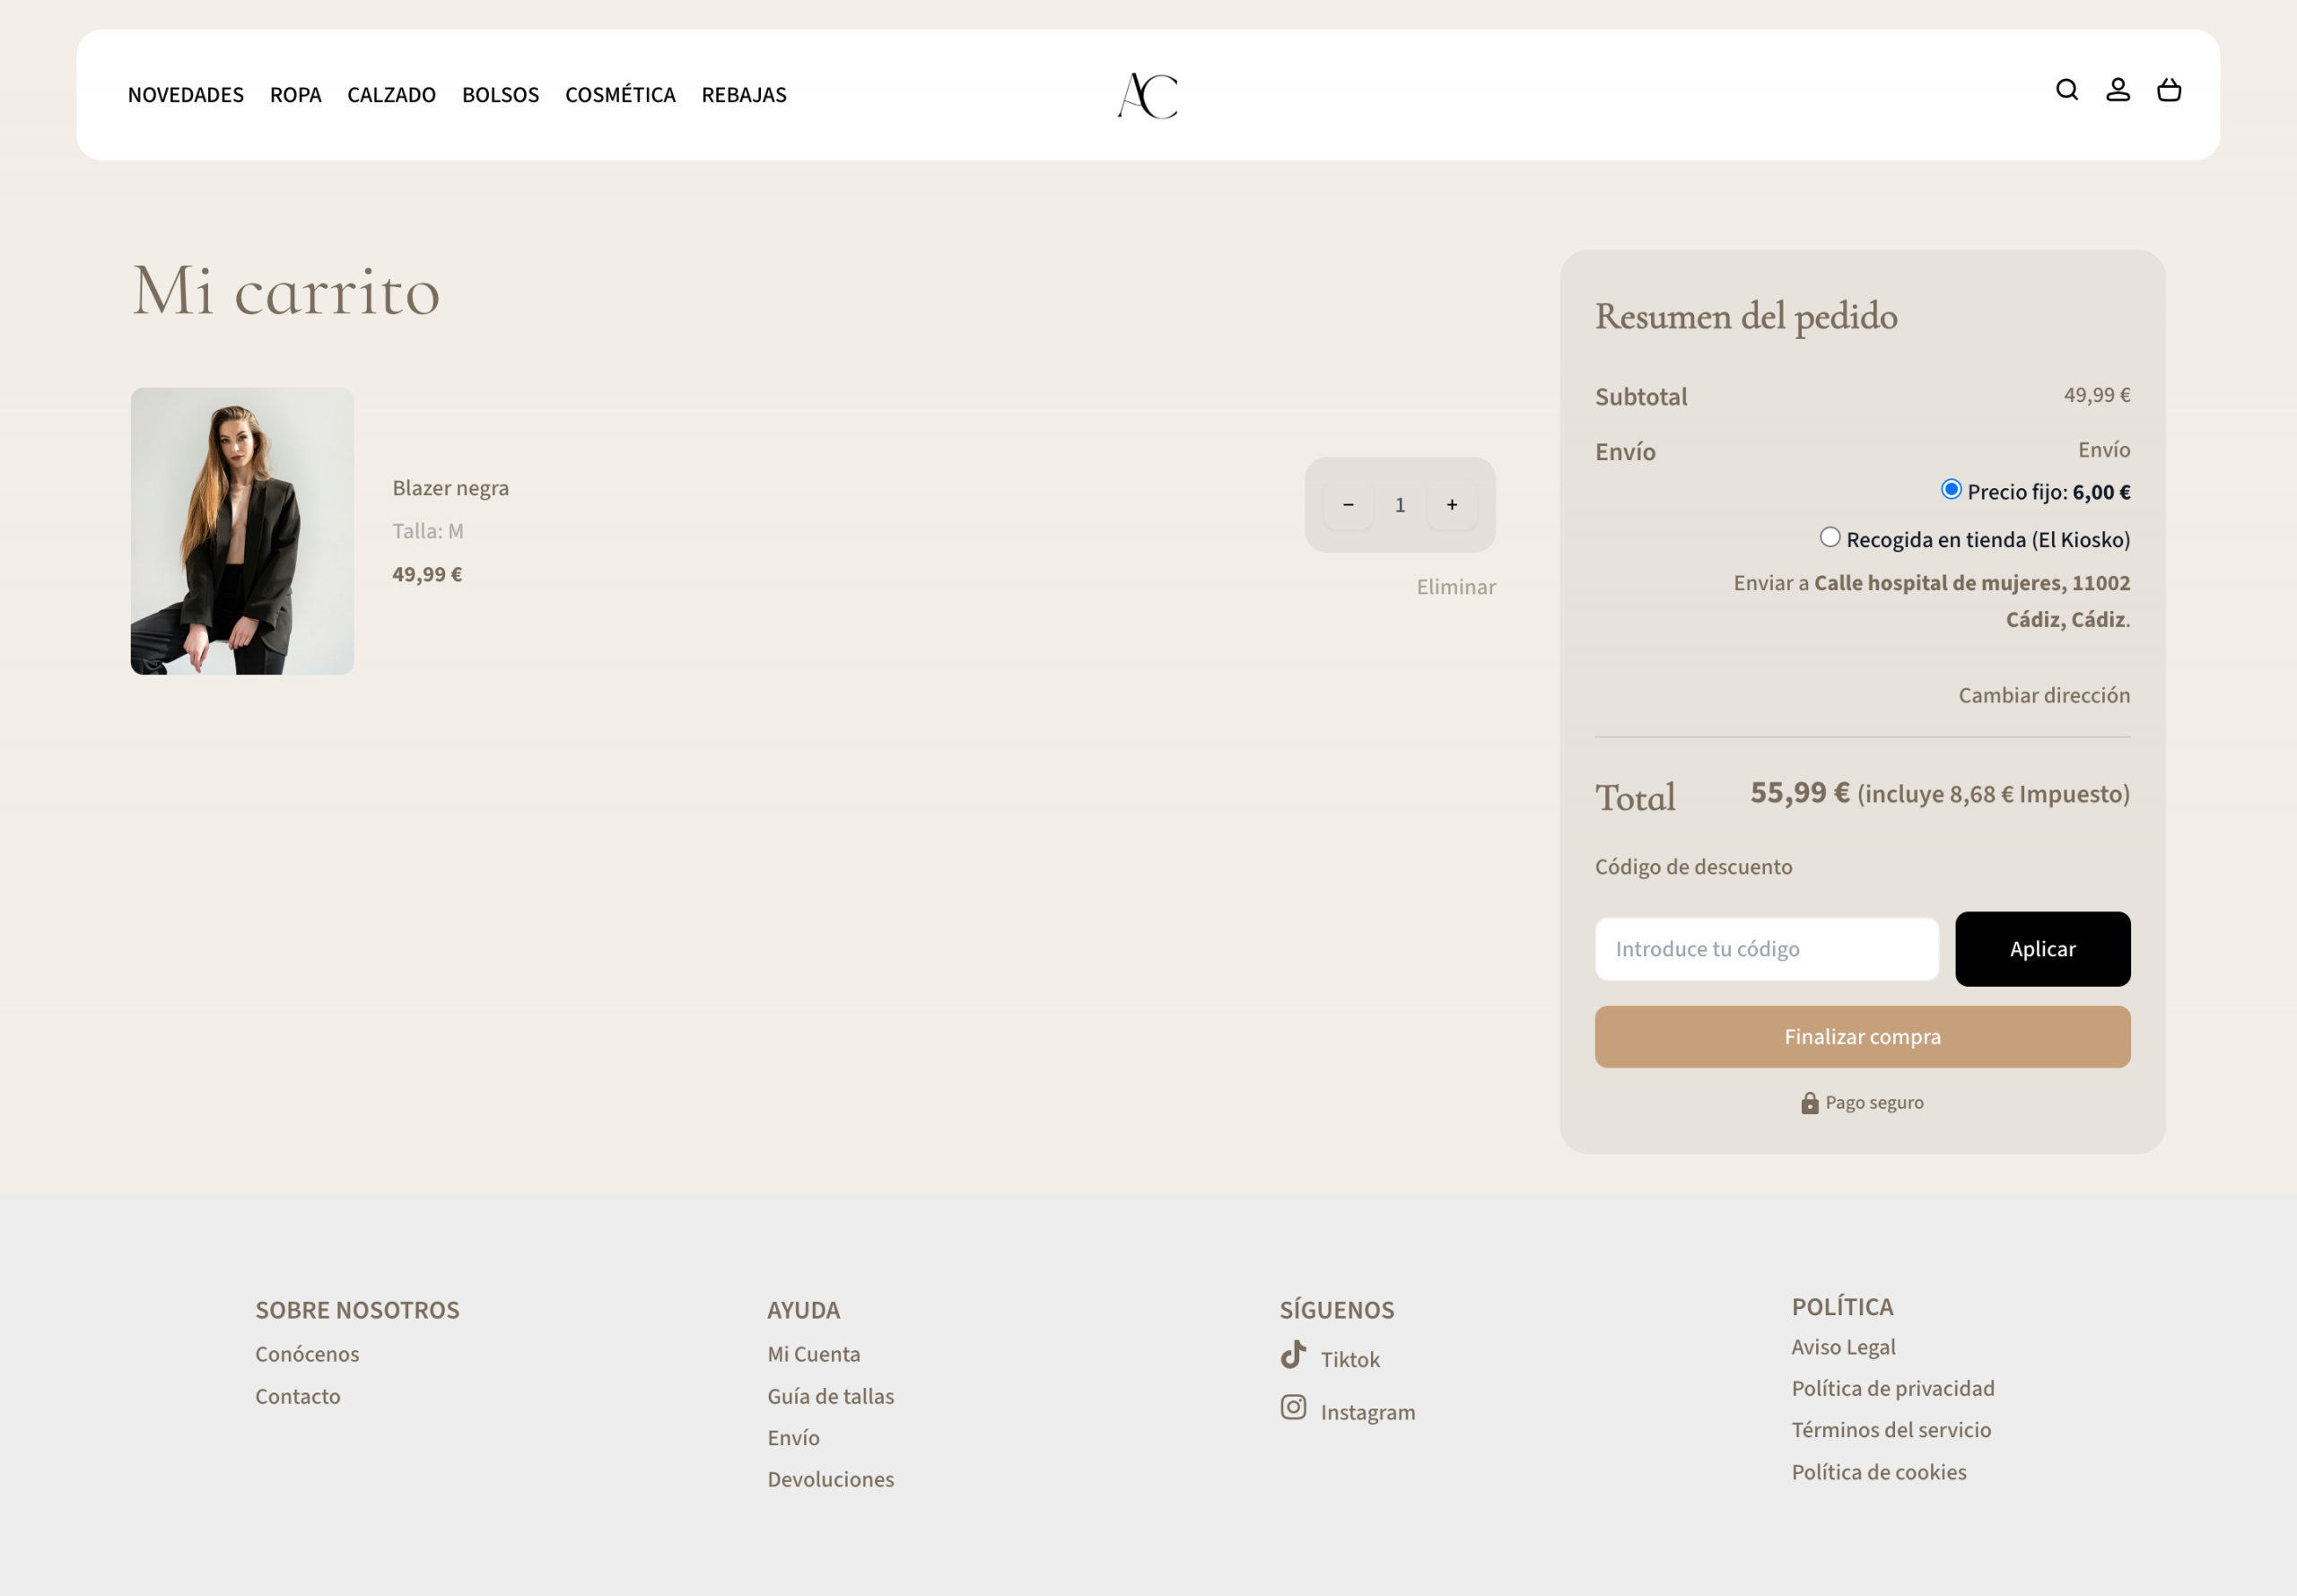Open the ROPA menu
This screenshot has height=1596, width=2297.
(x=295, y=95)
